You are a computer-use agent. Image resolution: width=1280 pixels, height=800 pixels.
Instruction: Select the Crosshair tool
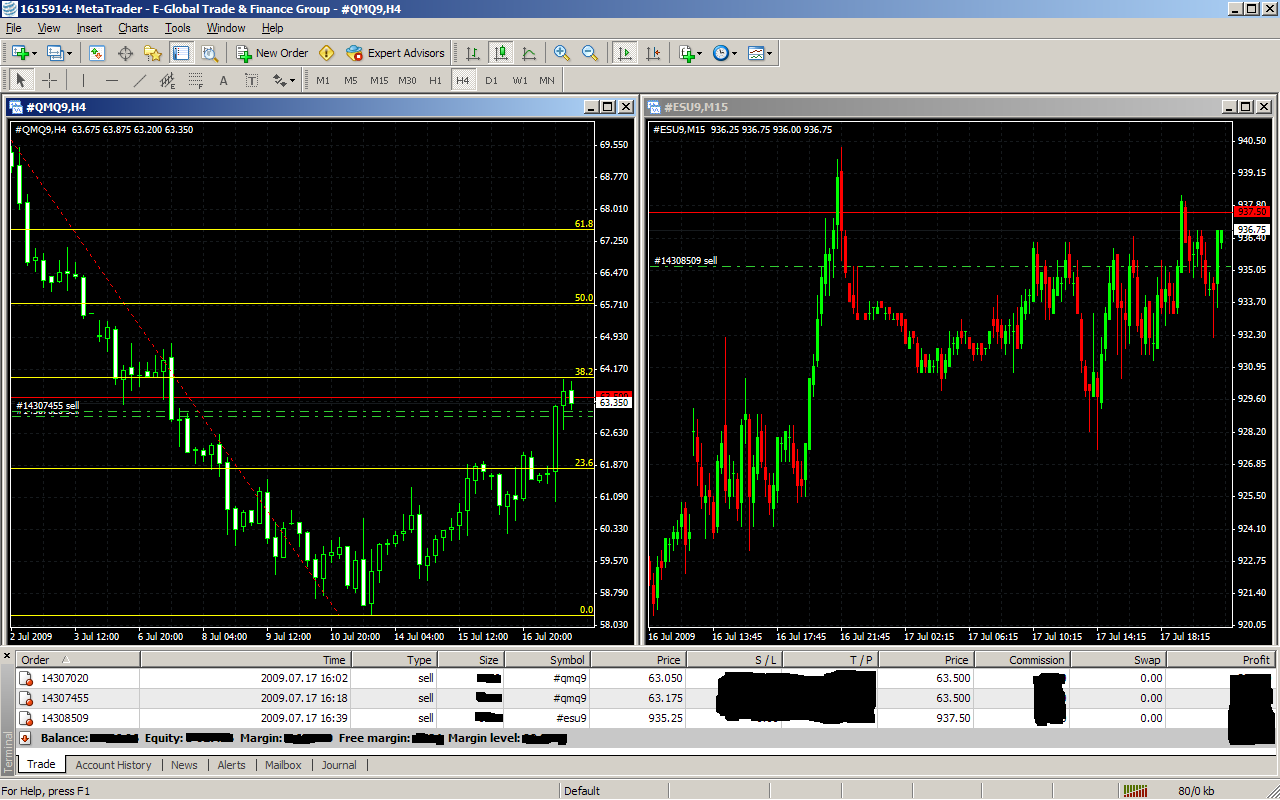49,80
